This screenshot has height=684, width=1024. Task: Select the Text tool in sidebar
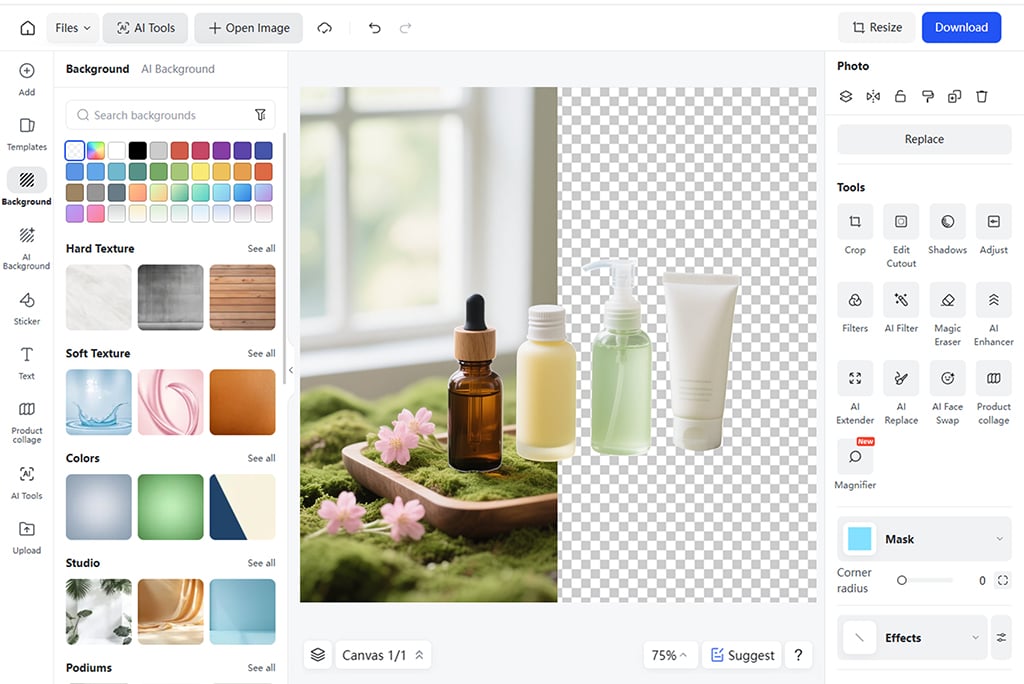tap(27, 363)
